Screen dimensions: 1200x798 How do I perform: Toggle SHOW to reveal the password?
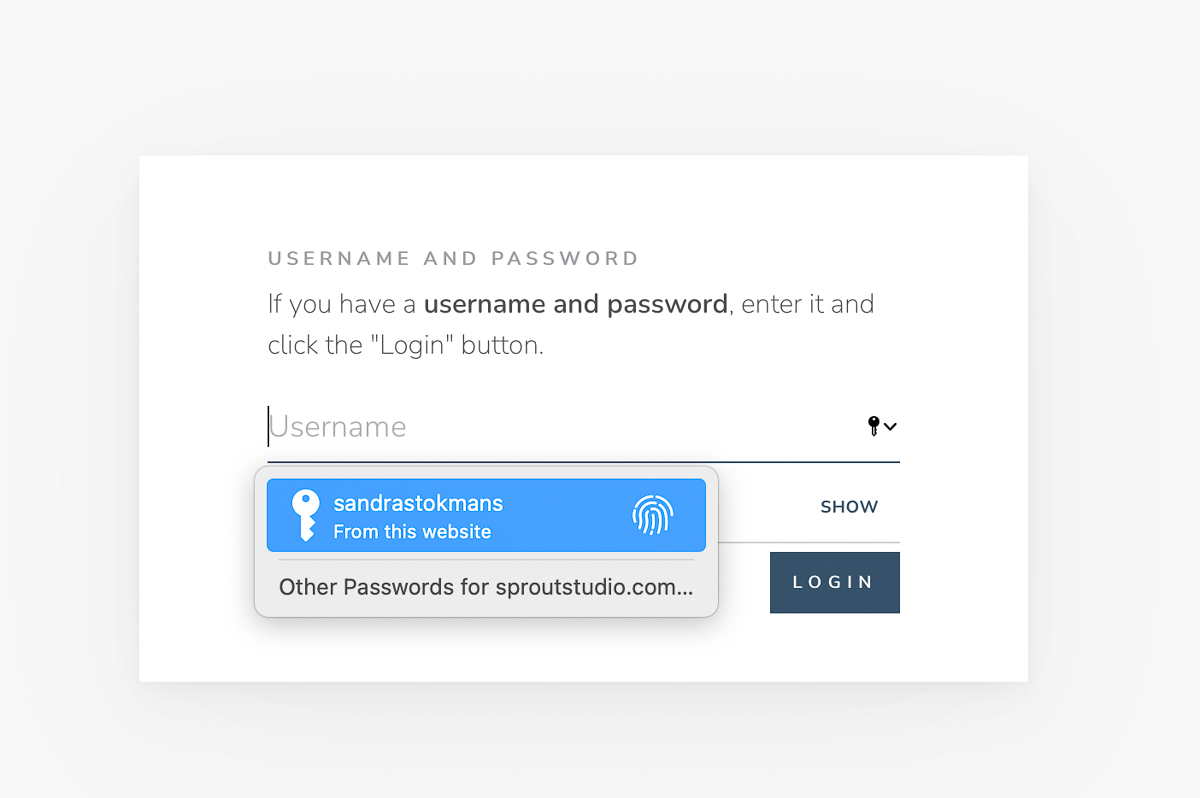point(849,507)
